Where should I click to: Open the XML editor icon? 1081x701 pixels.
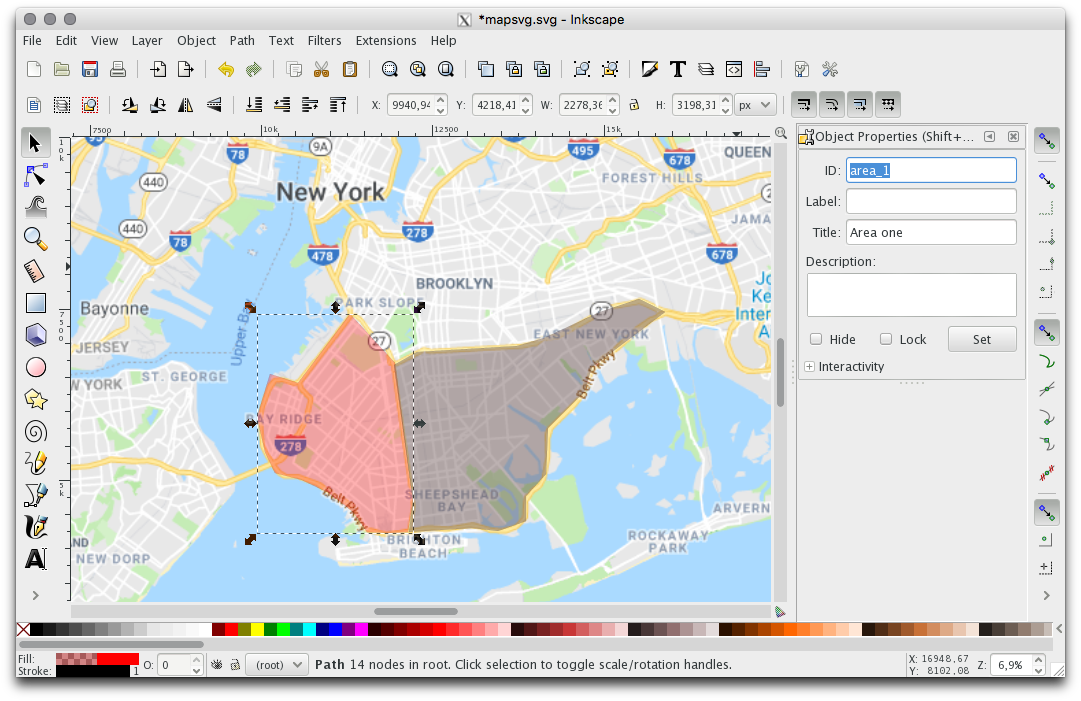734,69
